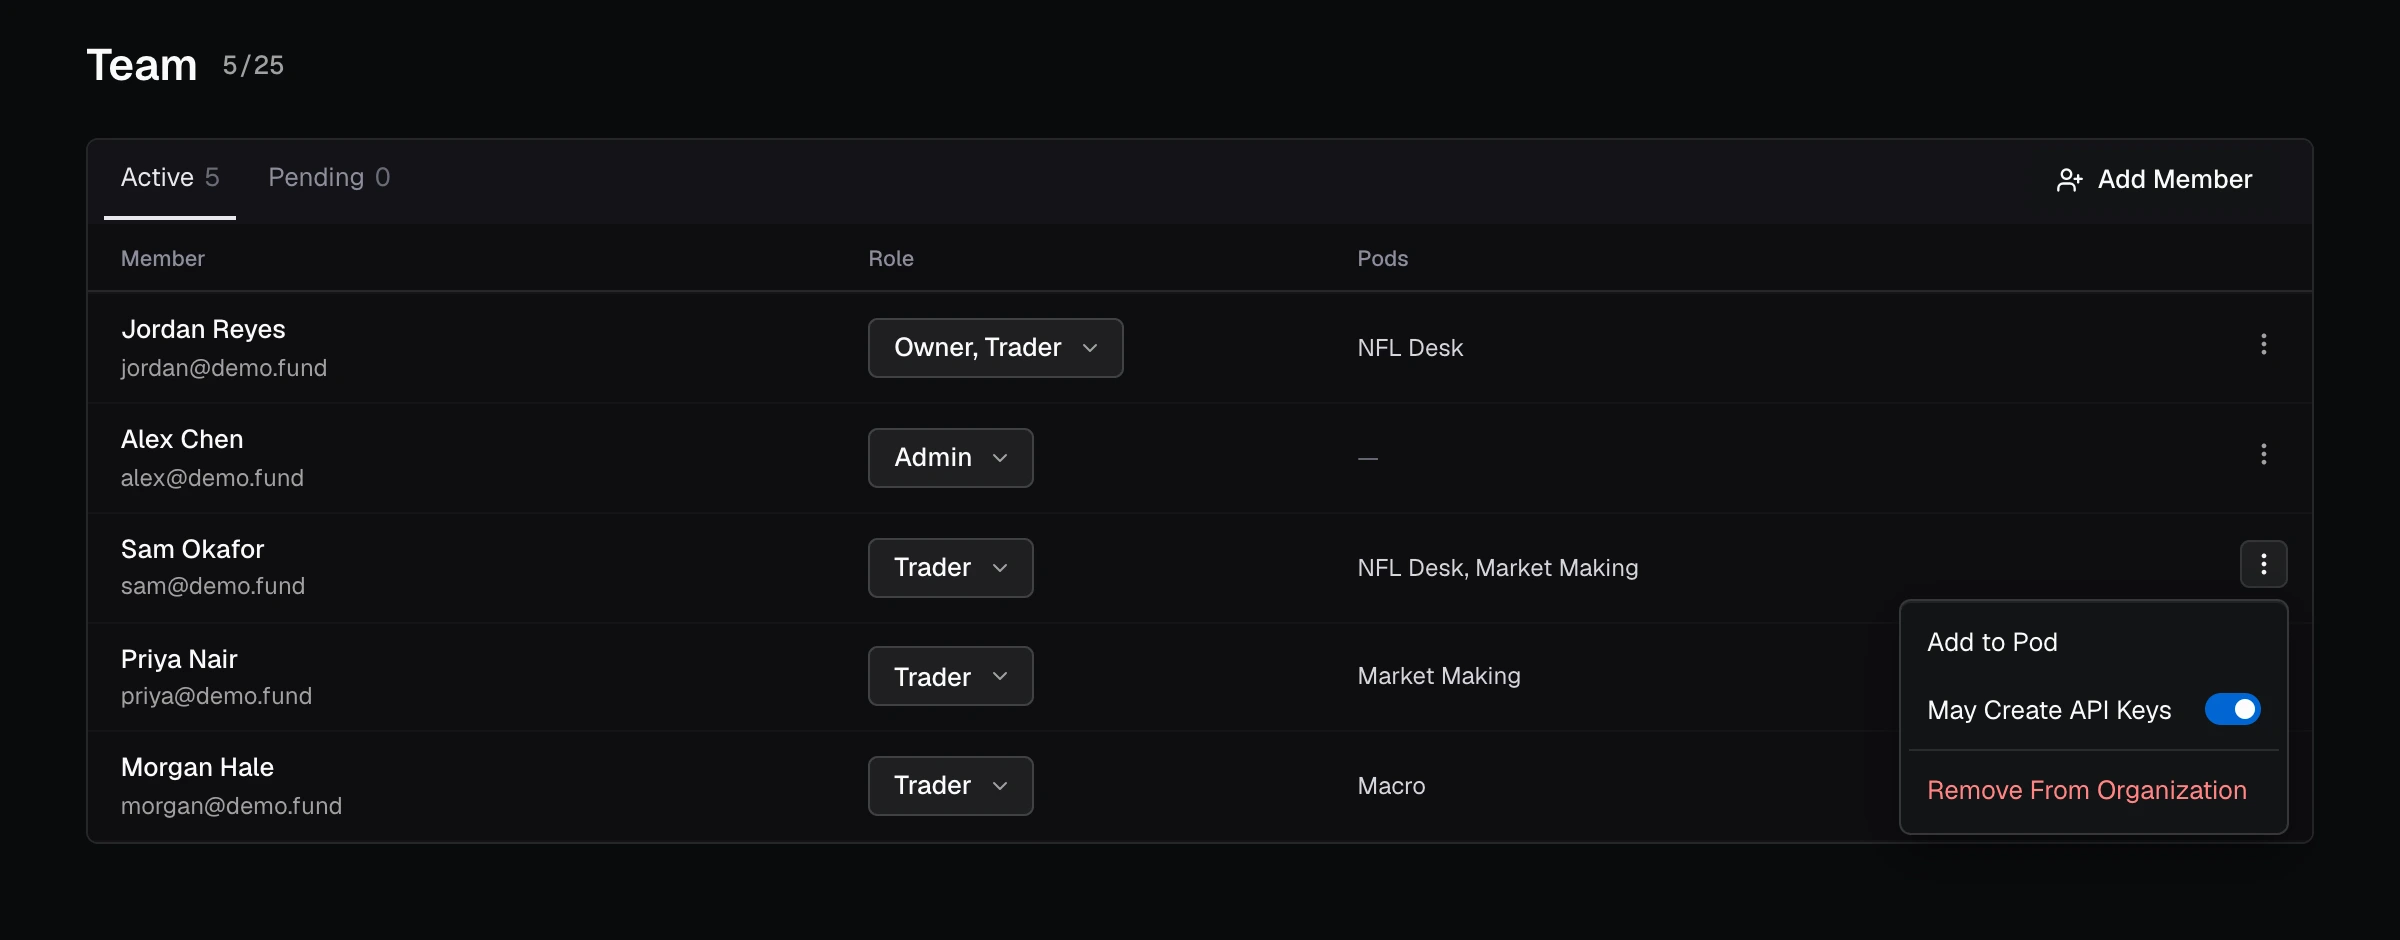Open Sam Okafor's Trader role dropdown
Screen dimensions: 2400x940
950,568
